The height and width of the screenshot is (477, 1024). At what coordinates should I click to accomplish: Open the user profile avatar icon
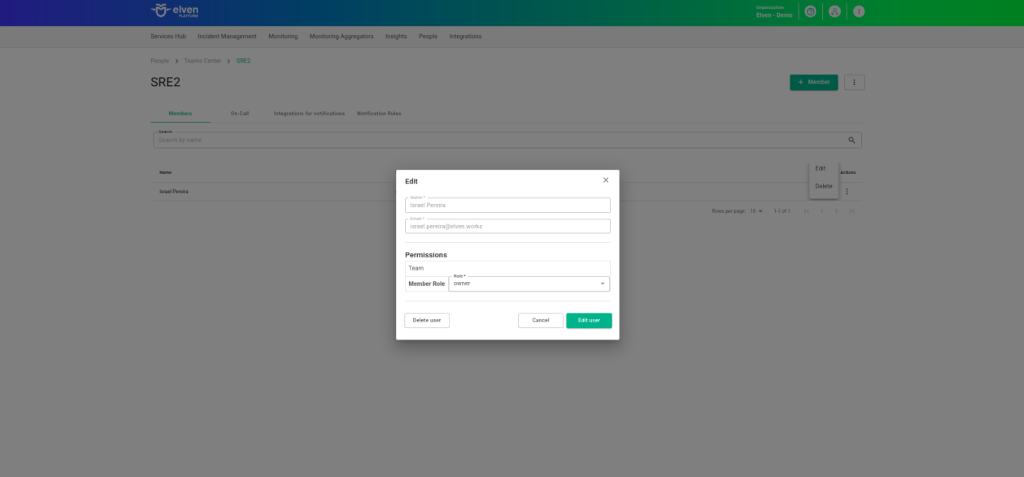858,12
